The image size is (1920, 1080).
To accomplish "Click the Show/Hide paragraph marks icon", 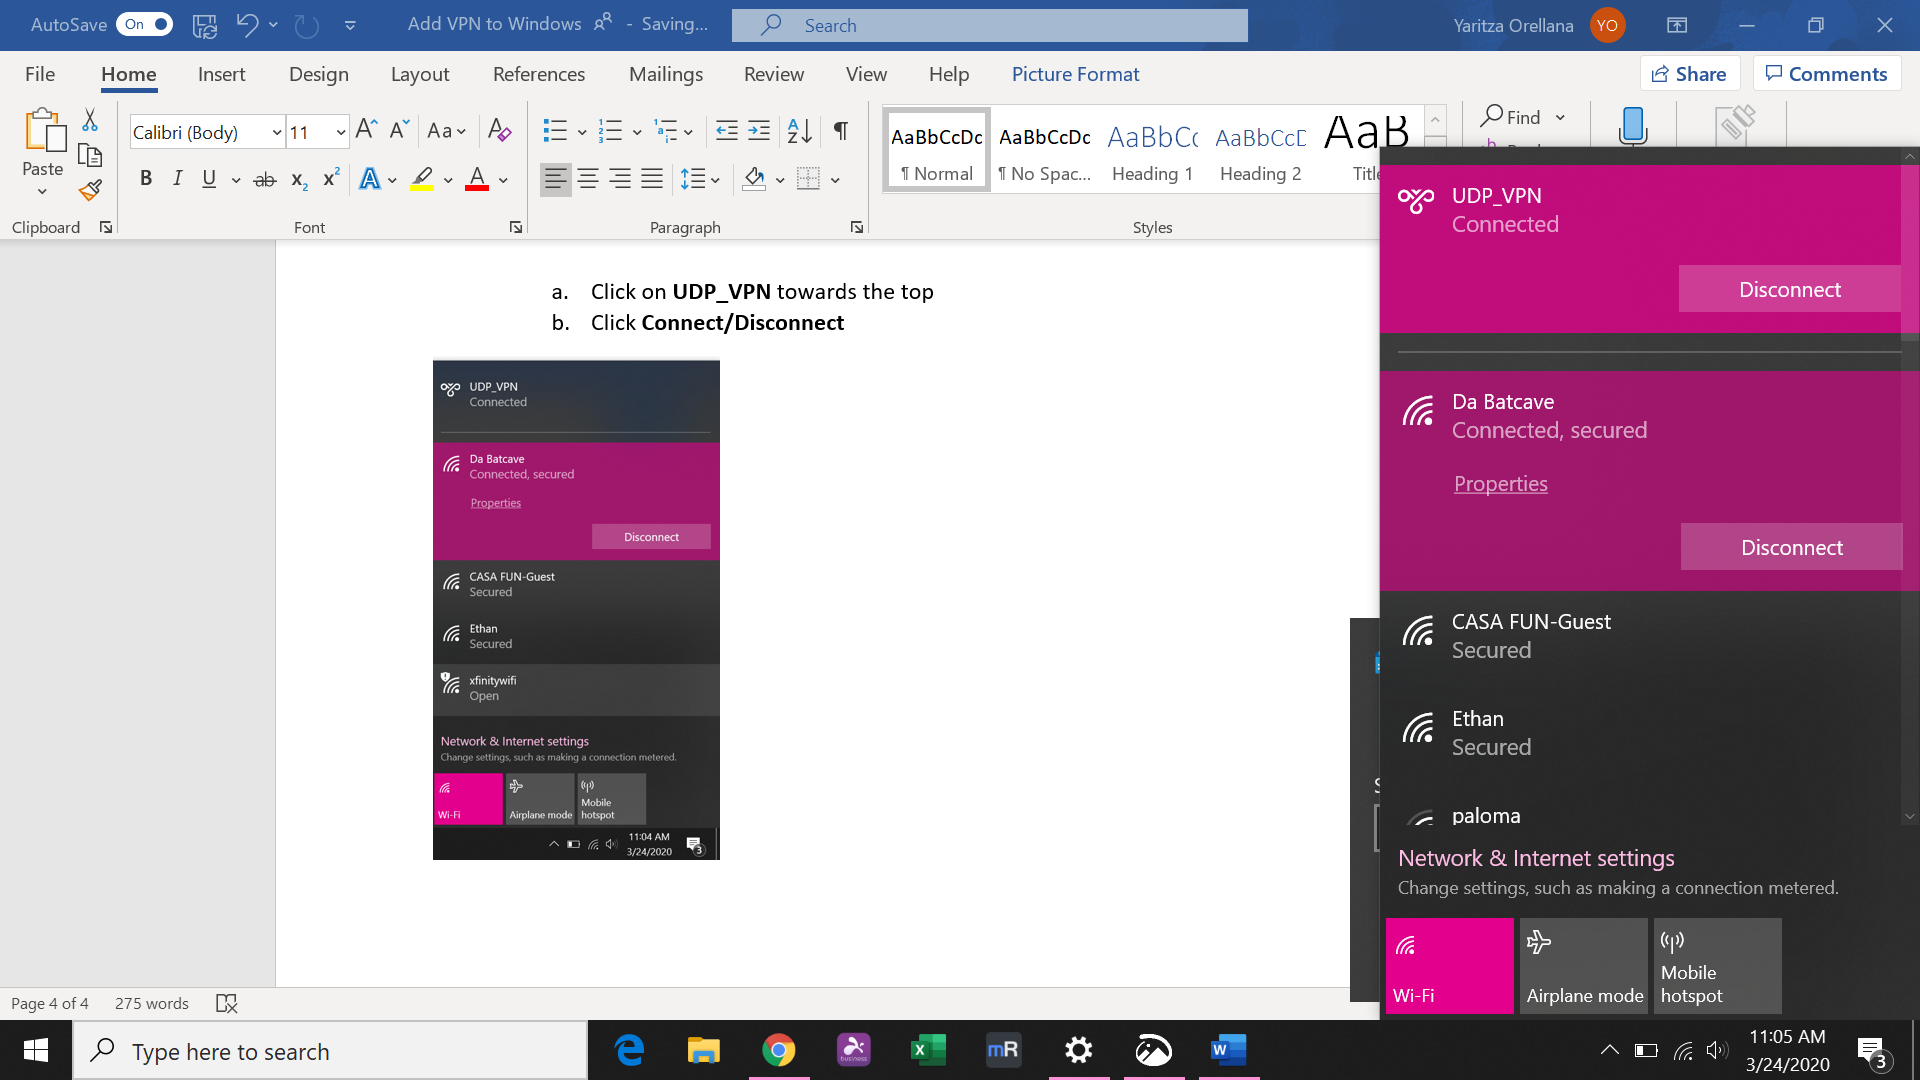I will [x=841, y=131].
